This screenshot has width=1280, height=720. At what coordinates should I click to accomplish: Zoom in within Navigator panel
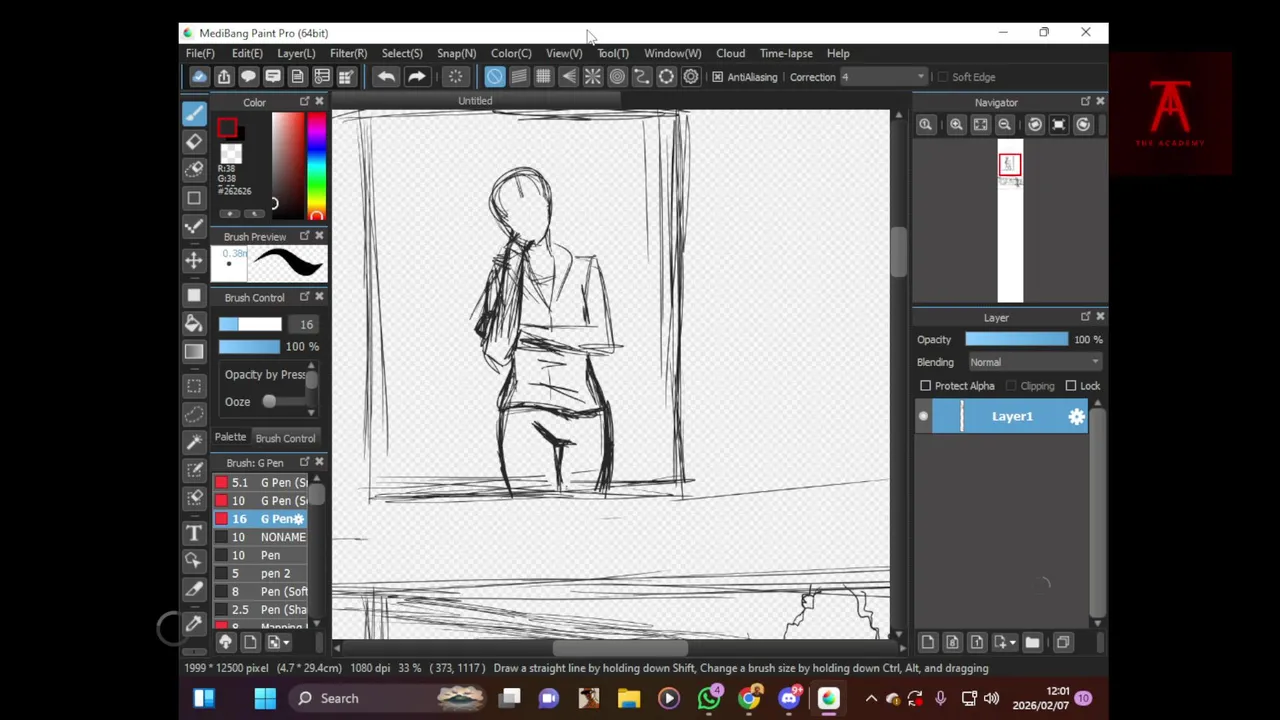[956, 124]
